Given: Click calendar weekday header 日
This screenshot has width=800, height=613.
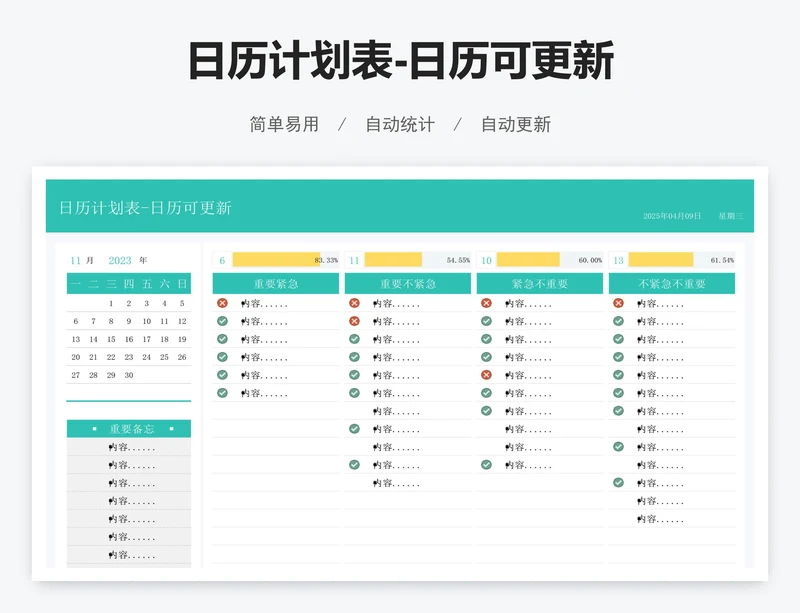Looking at the screenshot, I should pyautogui.click(x=182, y=284).
